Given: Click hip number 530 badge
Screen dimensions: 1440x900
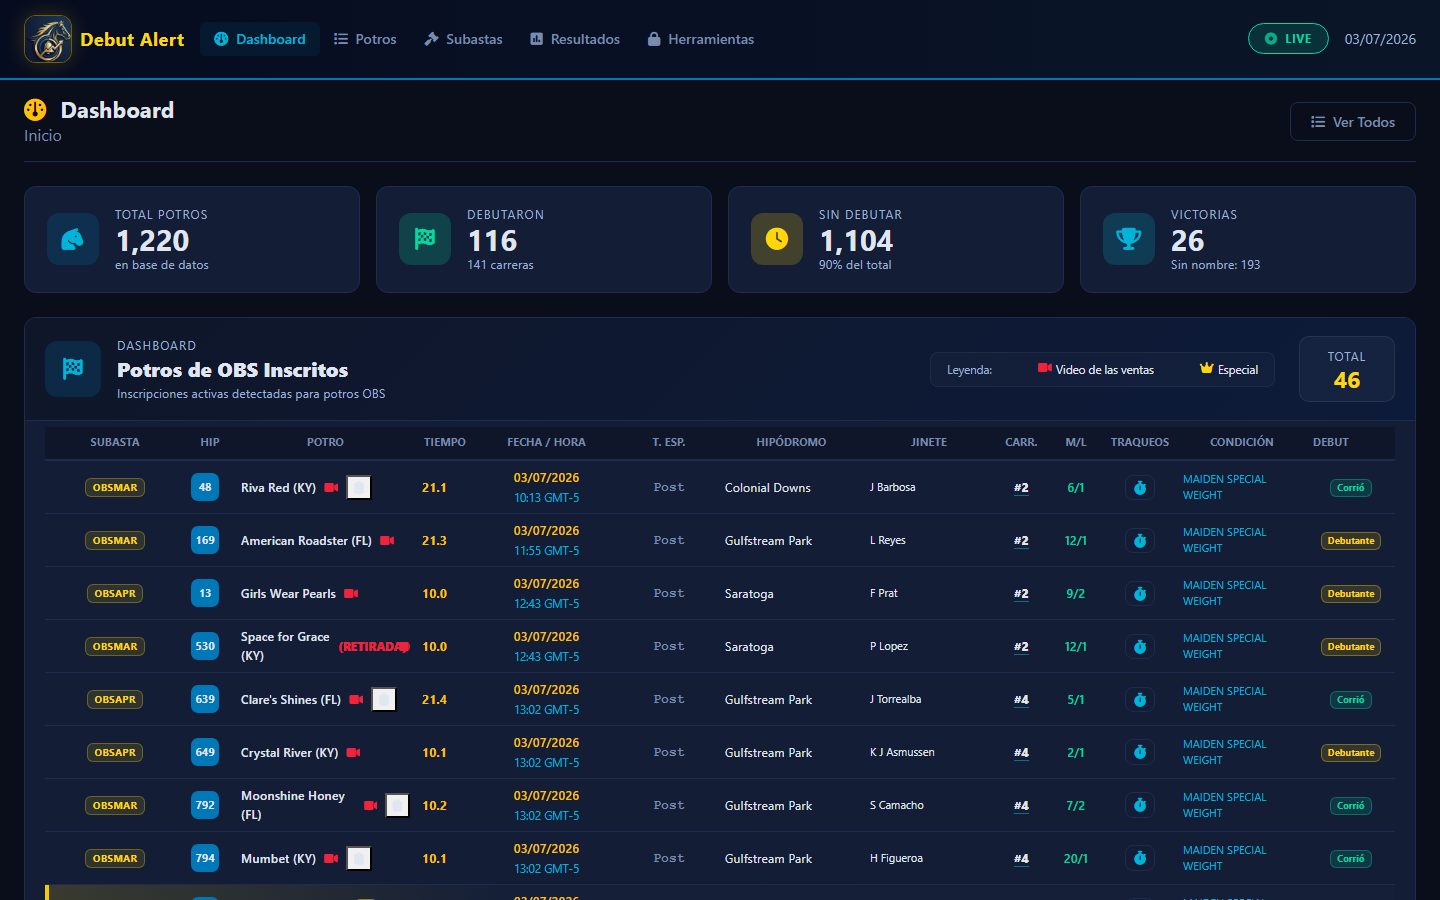Looking at the screenshot, I should click(205, 647).
